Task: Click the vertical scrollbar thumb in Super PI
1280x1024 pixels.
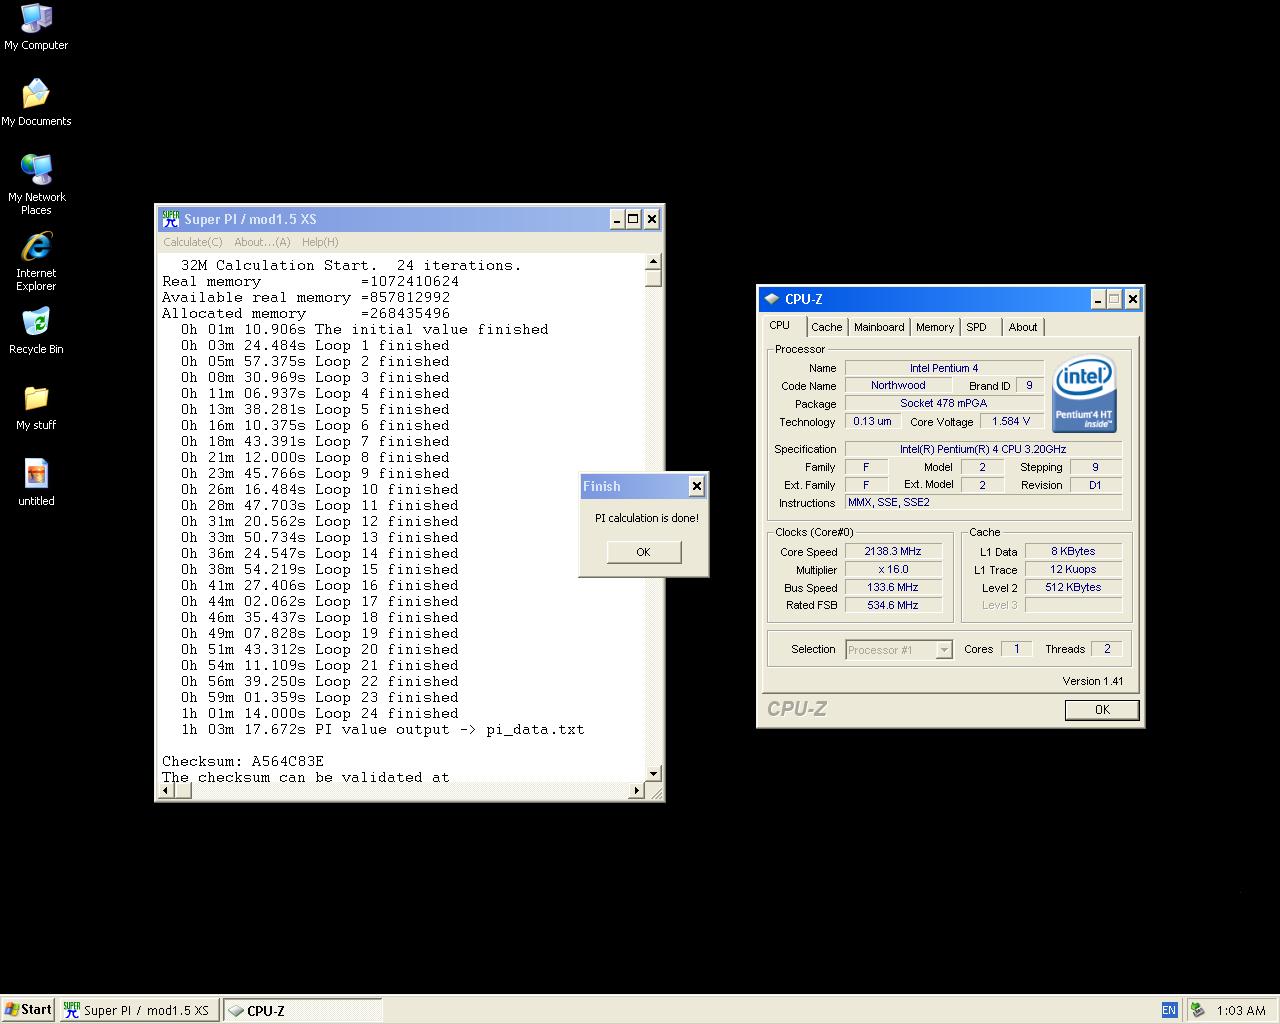Action: [654, 278]
